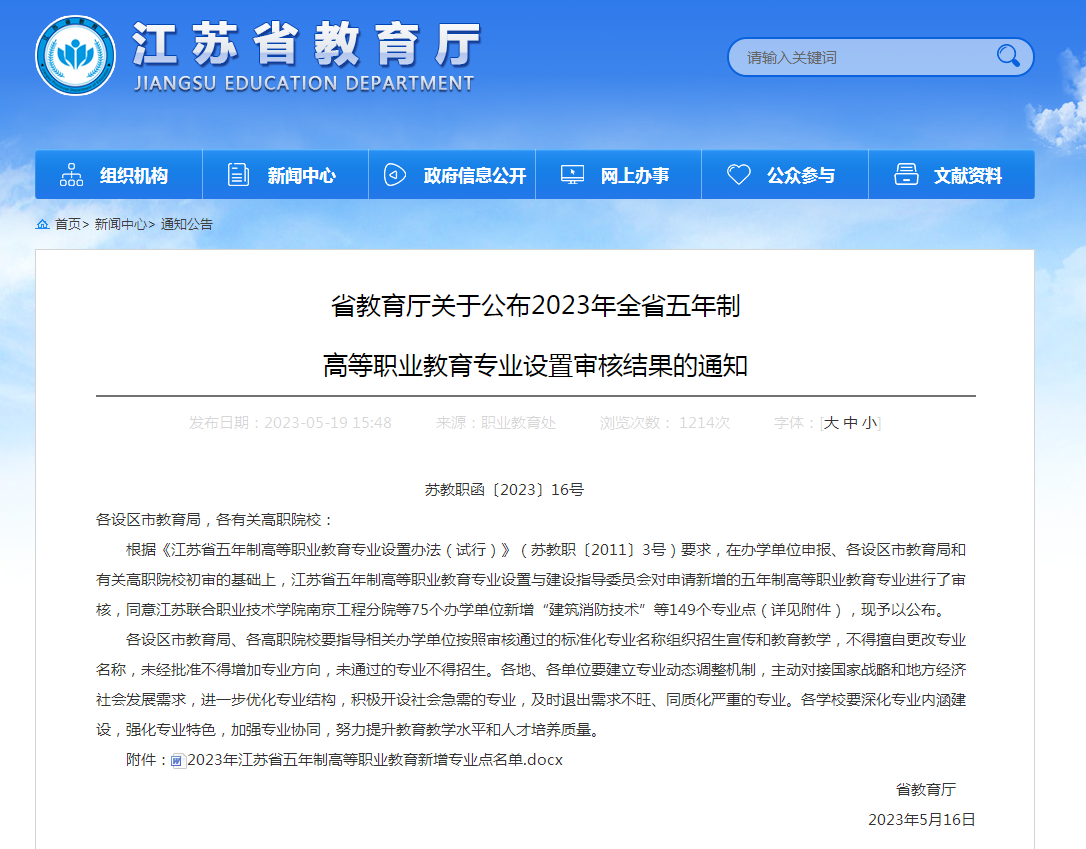Viewport: 1086px width, 849px height.
Task: Click the publish date 2023-05-19 15:48
Action: pos(328,422)
